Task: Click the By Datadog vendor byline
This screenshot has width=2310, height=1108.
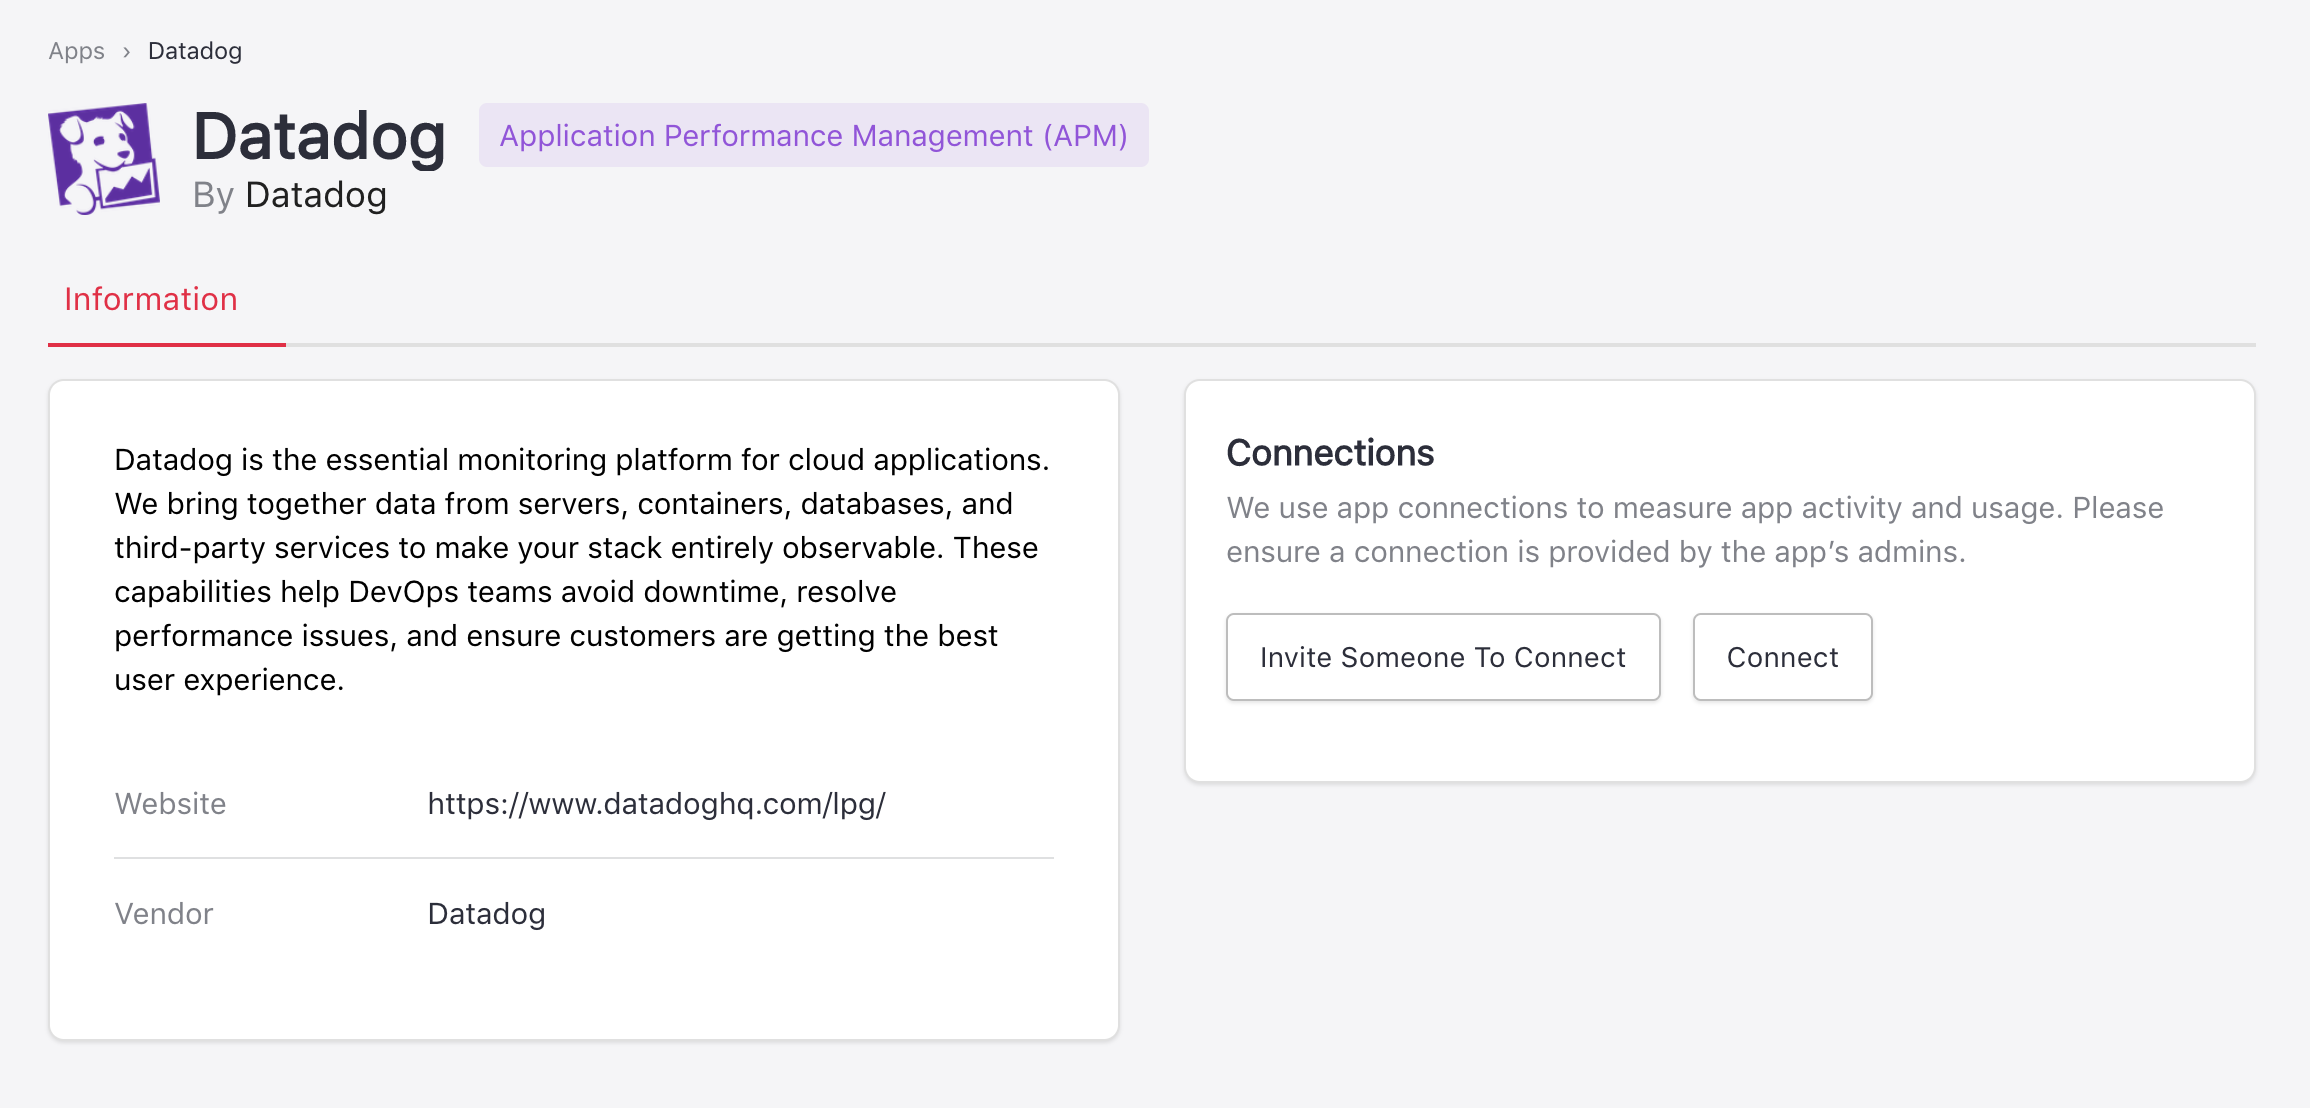Action: (290, 195)
